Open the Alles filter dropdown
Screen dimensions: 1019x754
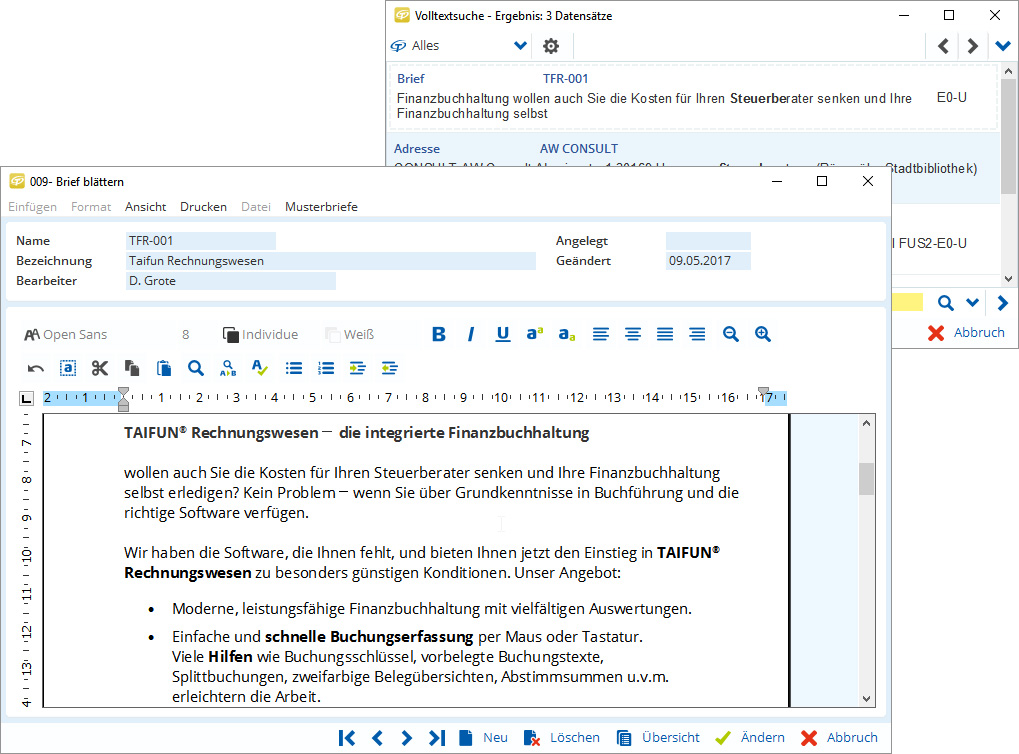click(520, 46)
